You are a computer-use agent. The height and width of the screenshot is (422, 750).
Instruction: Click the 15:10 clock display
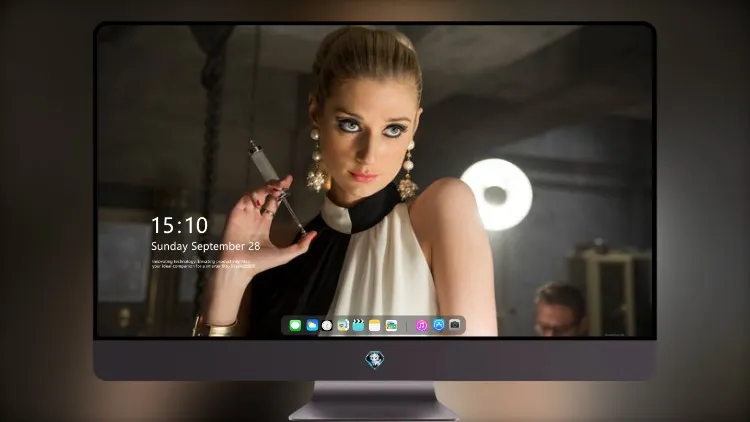(180, 225)
